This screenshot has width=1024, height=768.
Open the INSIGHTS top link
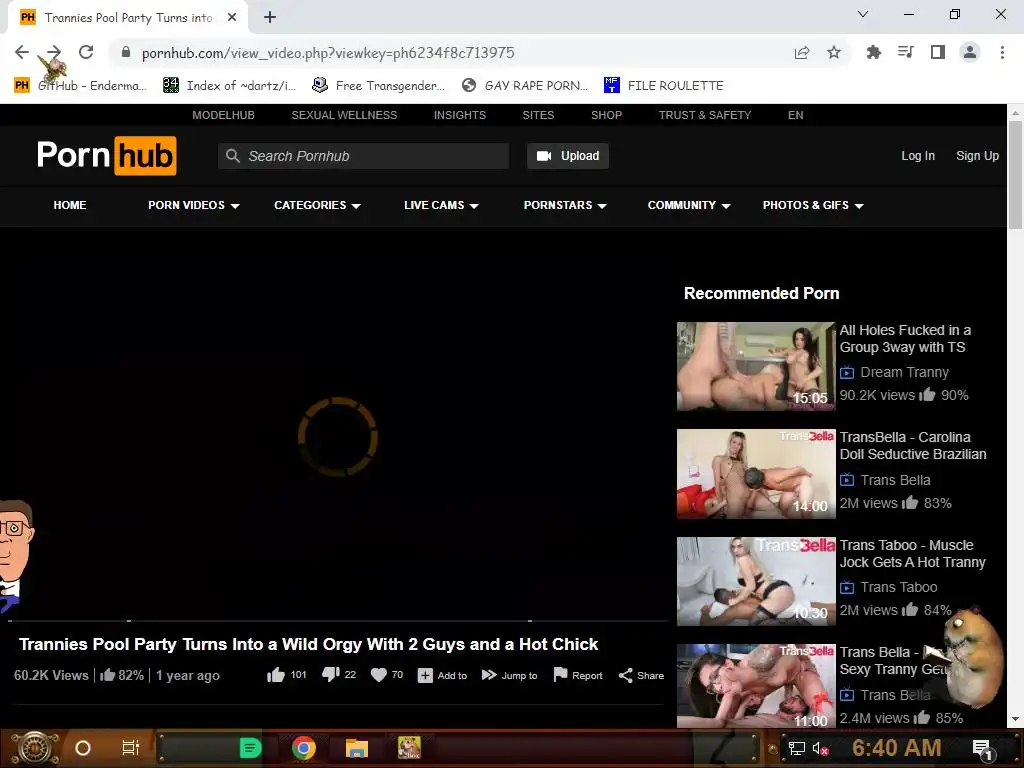460,115
